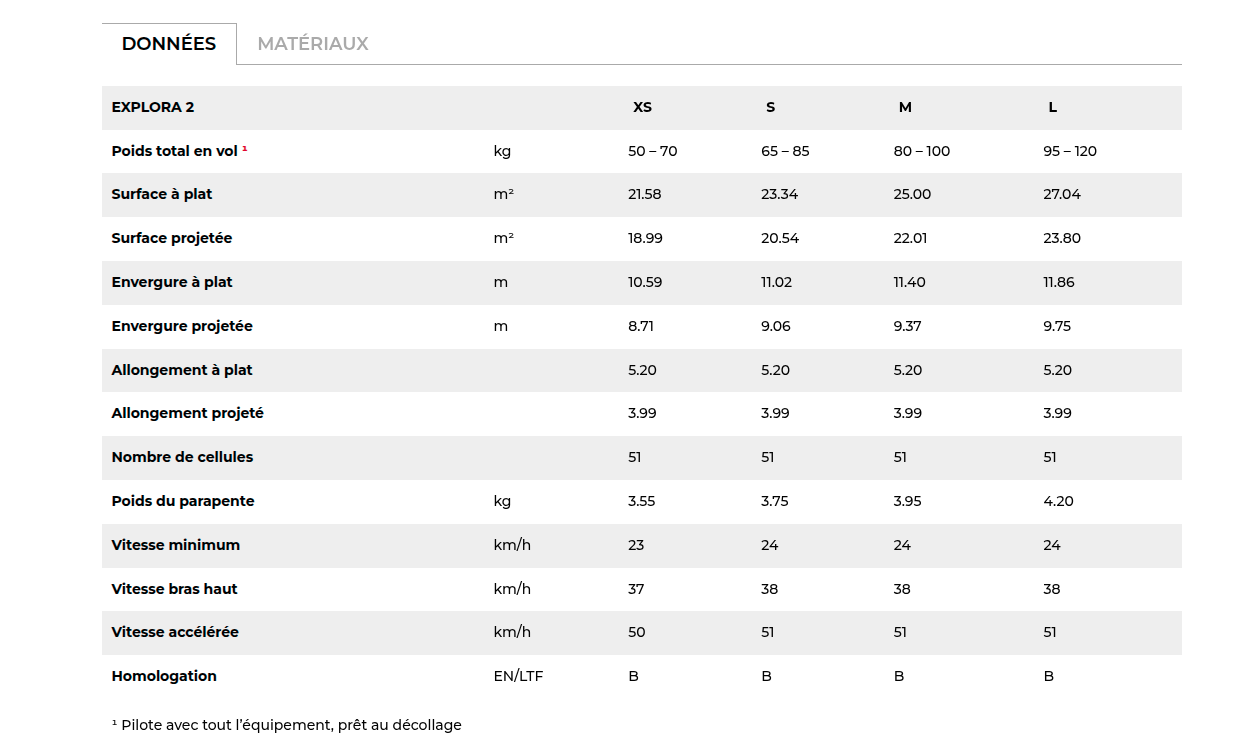Select the DONNÉES tab
The width and height of the screenshot is (1234, 739).
click(169, 44)
